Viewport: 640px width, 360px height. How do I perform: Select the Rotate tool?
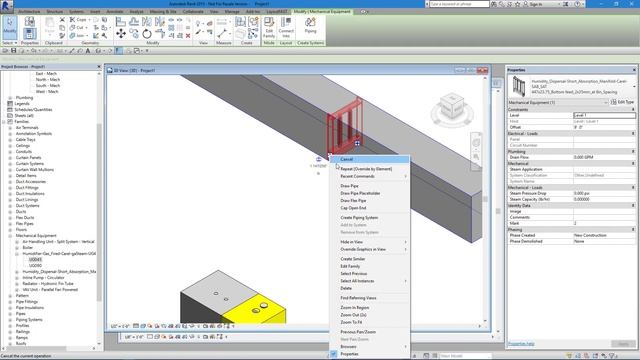(147, 33)
